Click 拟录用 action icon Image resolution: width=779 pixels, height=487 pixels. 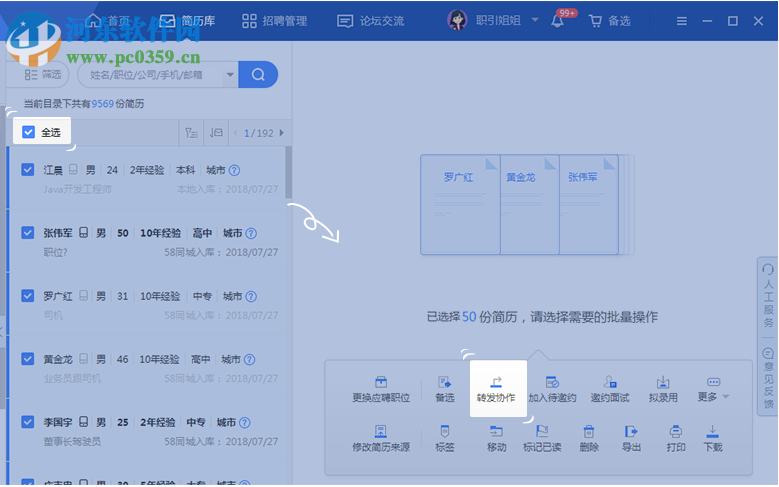[663, 382]
